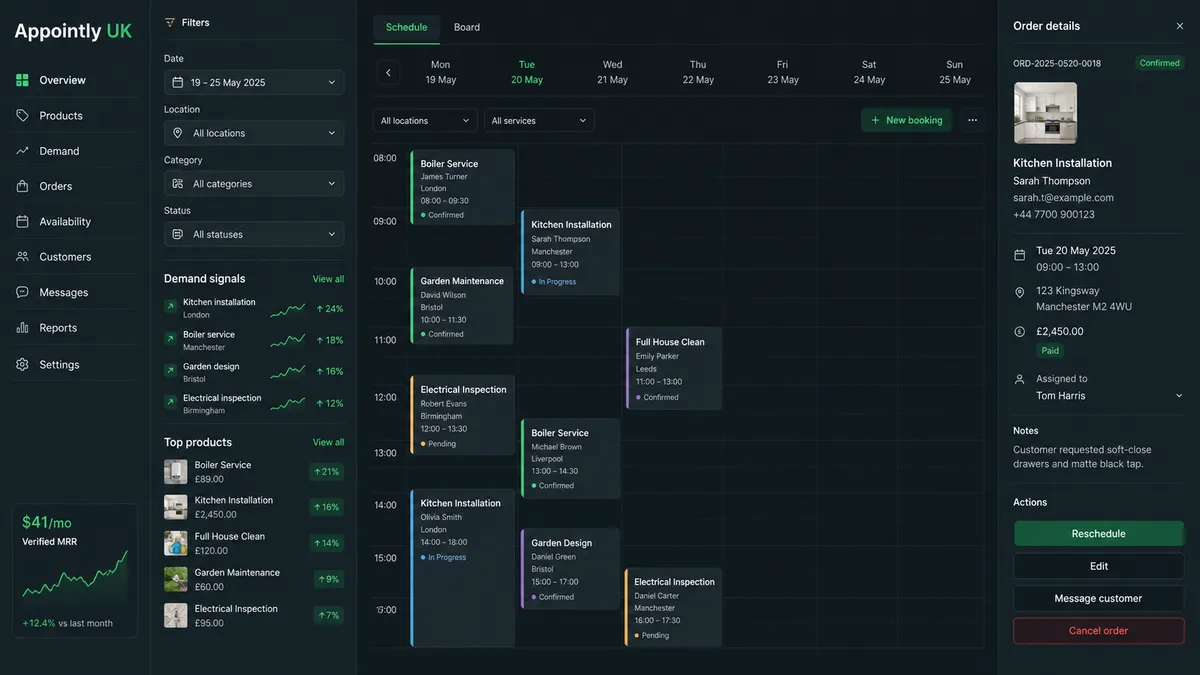Click the person icon beside Assigned to
Viewport: 1200px width, 675px height.
pyautogui.click(x=1019, y=380)
